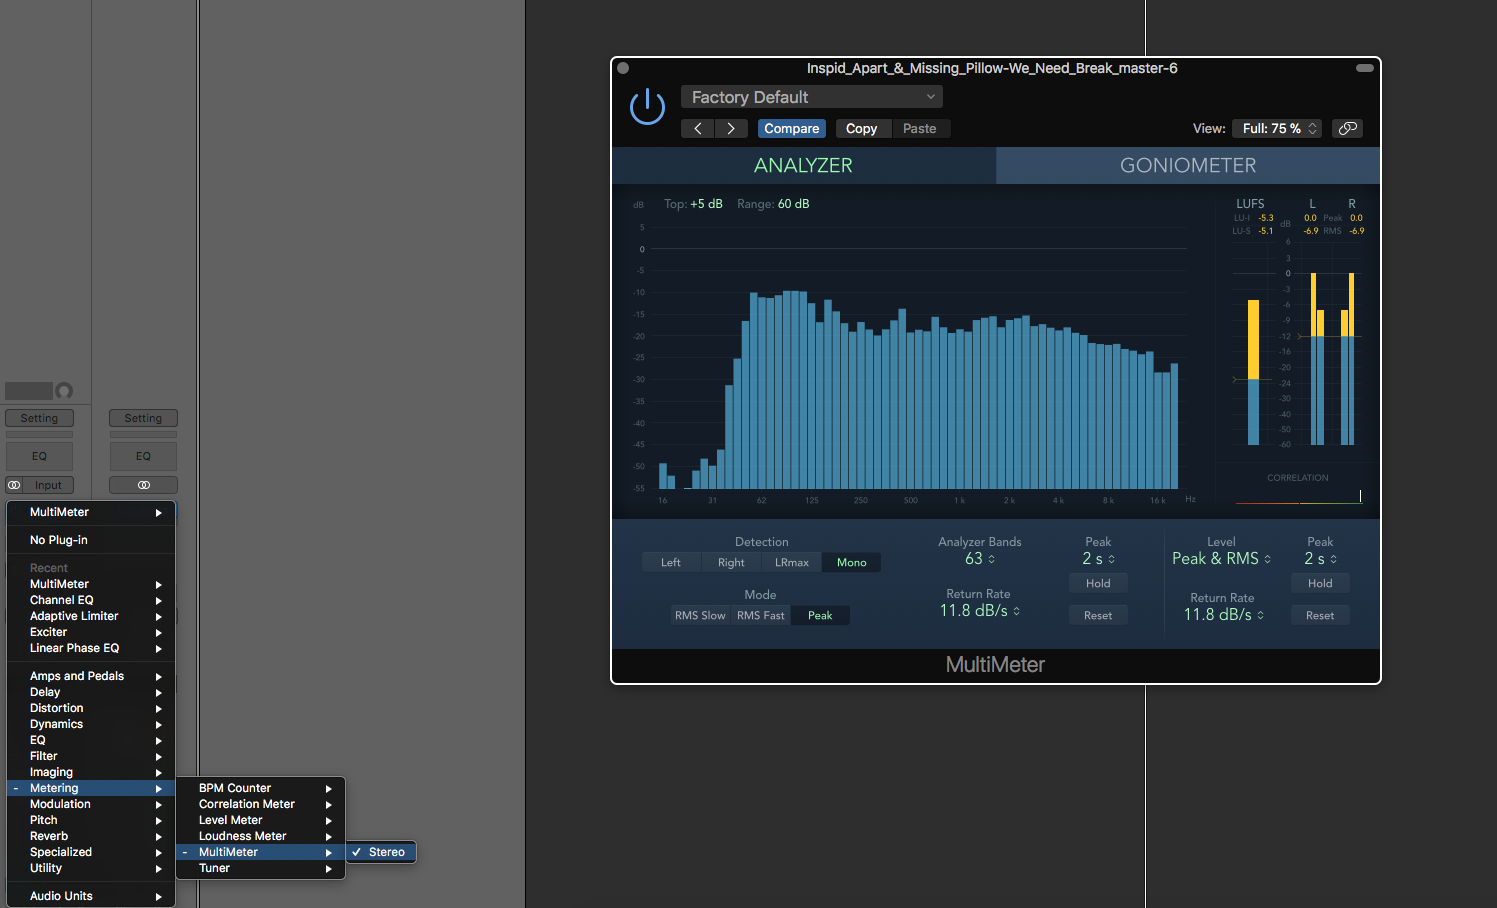Click analyzer Peak Reset button
Screen dimensions: 1497x908
pyautogui.click(x=1098, y=615)
